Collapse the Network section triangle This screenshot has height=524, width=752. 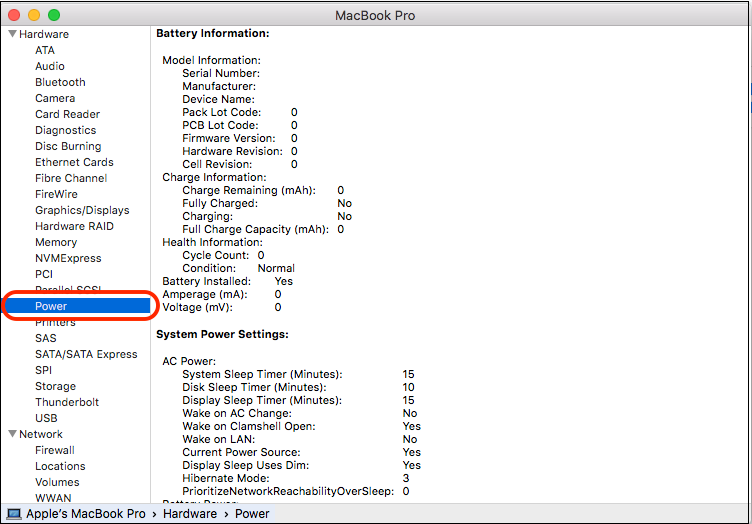click(x=12, y=433)
